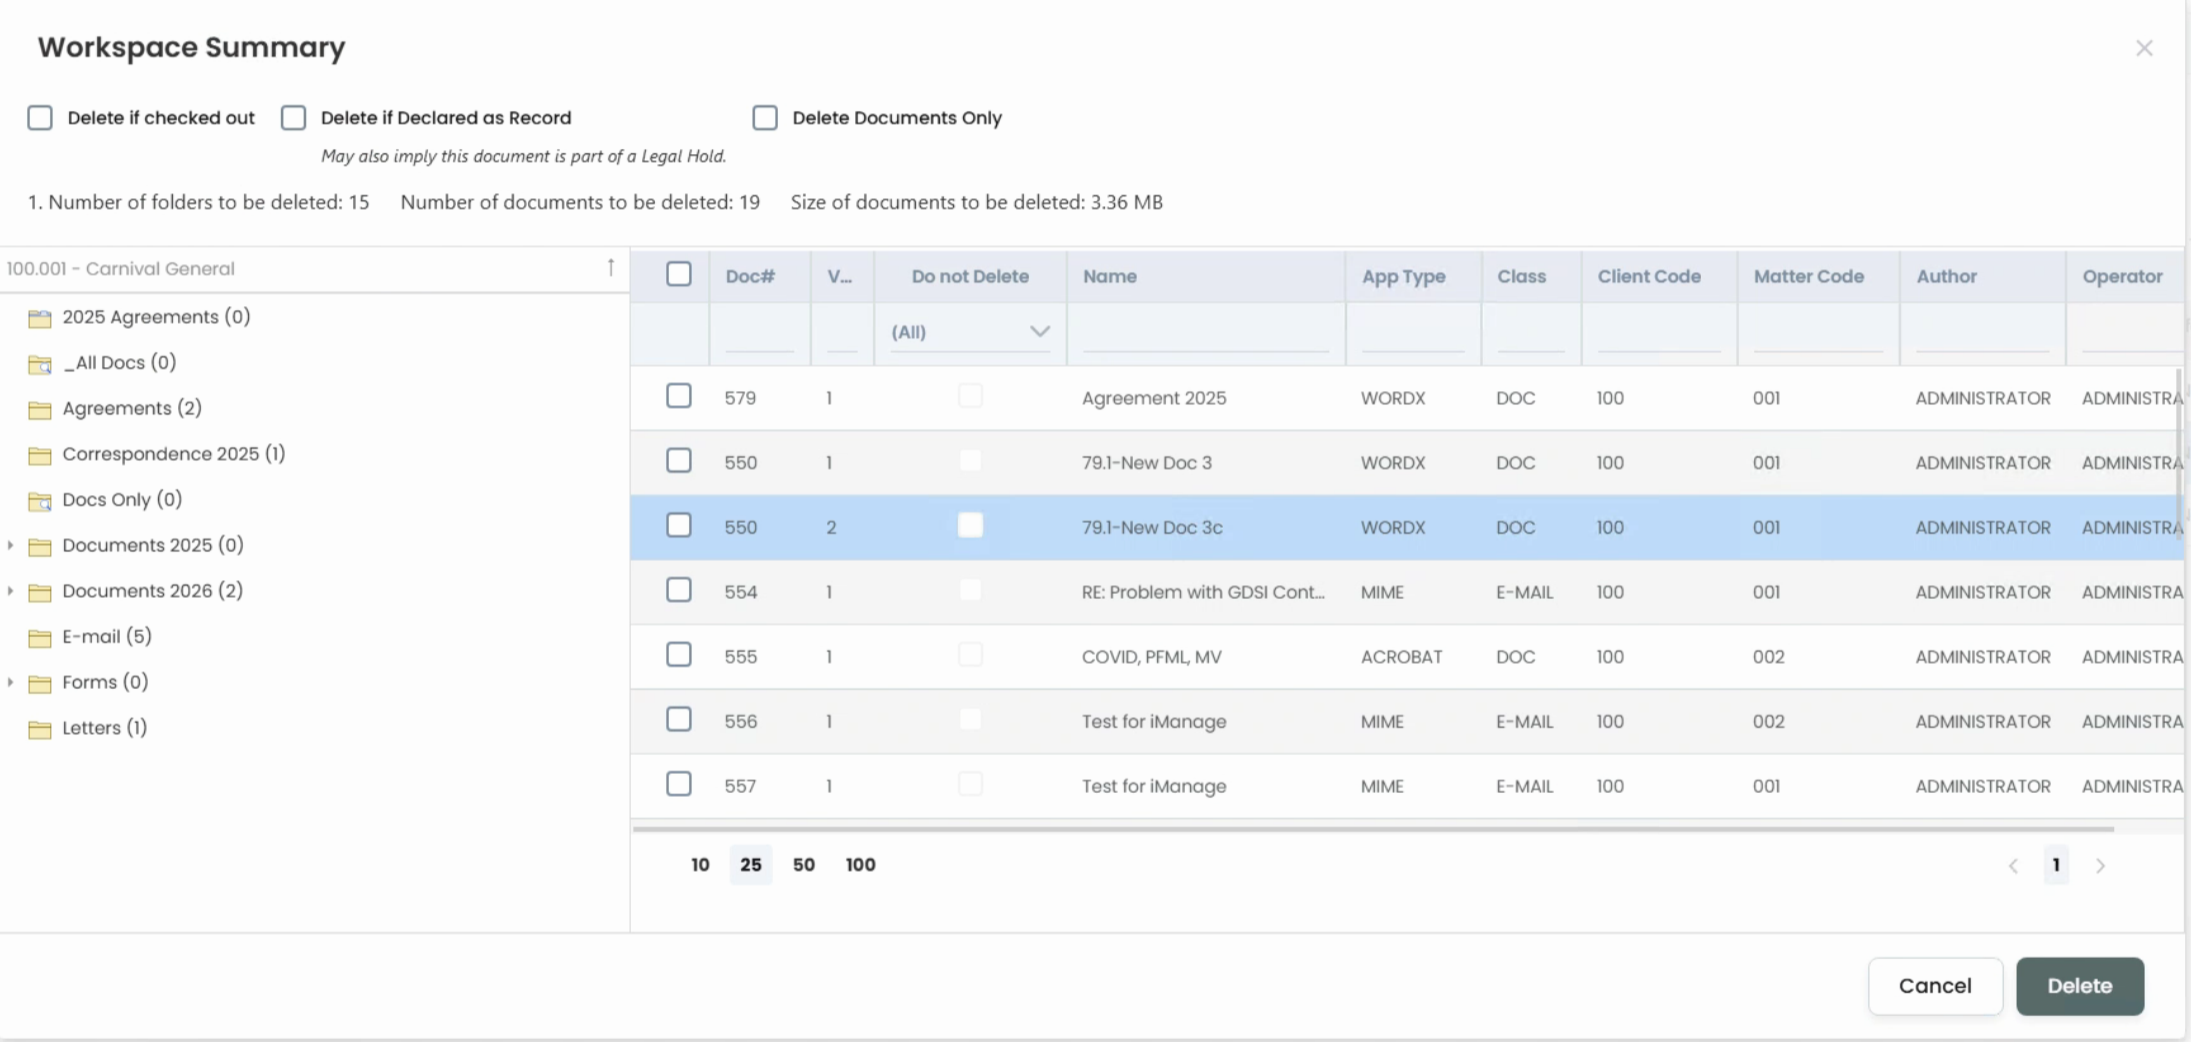Click the Docs Only search folder icon
Image resolution: width=2191 pixels, height=1042 pixels.
(40, 502)
